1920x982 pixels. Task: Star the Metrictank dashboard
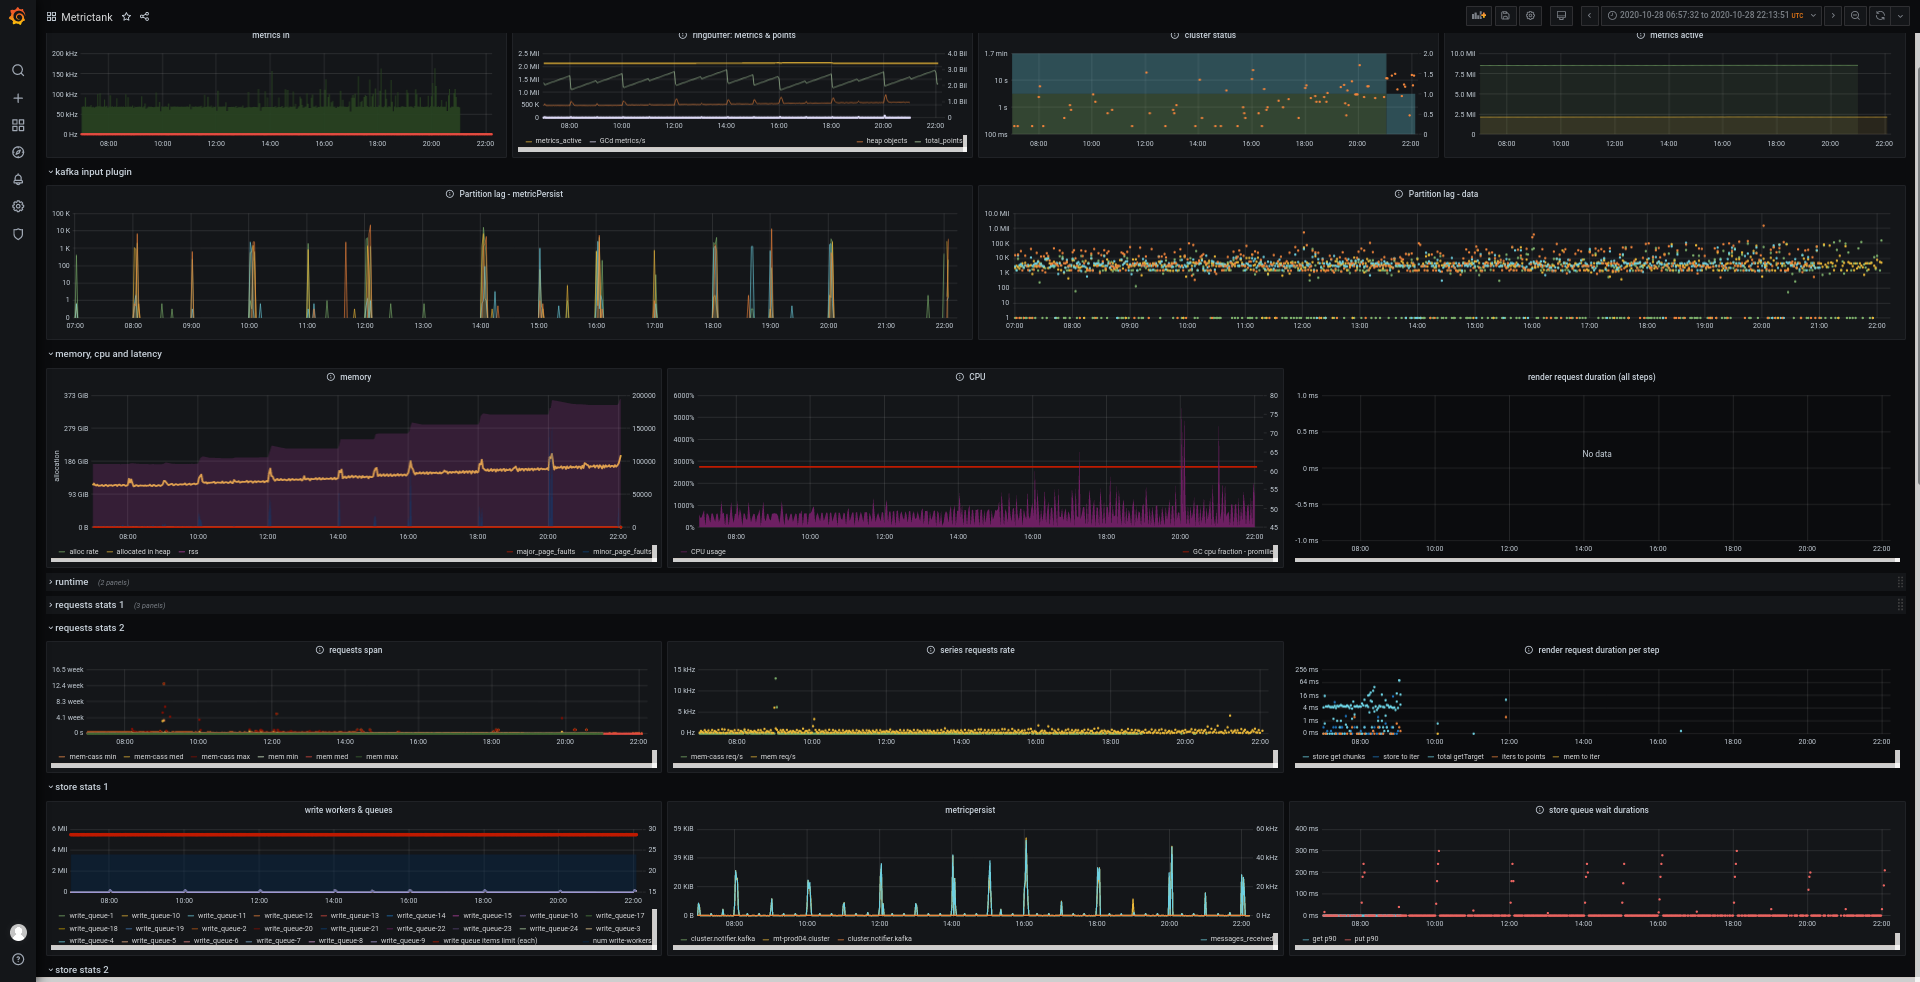pos(126,17)
